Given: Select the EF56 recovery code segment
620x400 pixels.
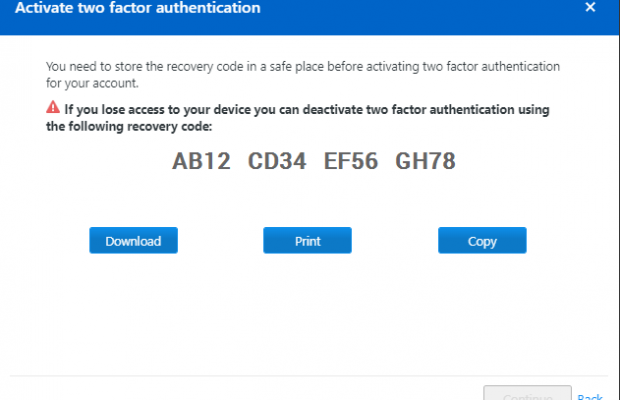Looking at the screenshot, I should tap(351, 161).
